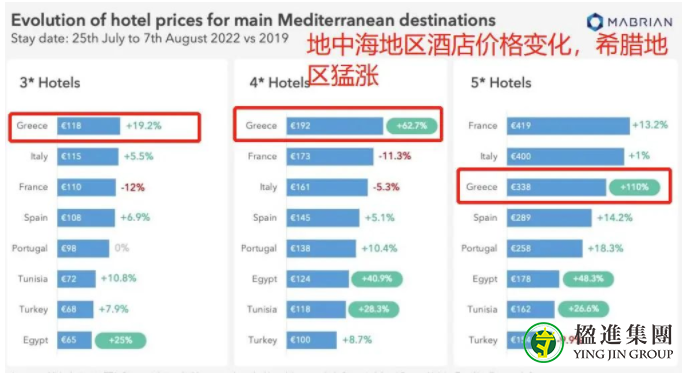Click the -12% France change label
This screenshot has height=373, width=683.
[132, 187]
